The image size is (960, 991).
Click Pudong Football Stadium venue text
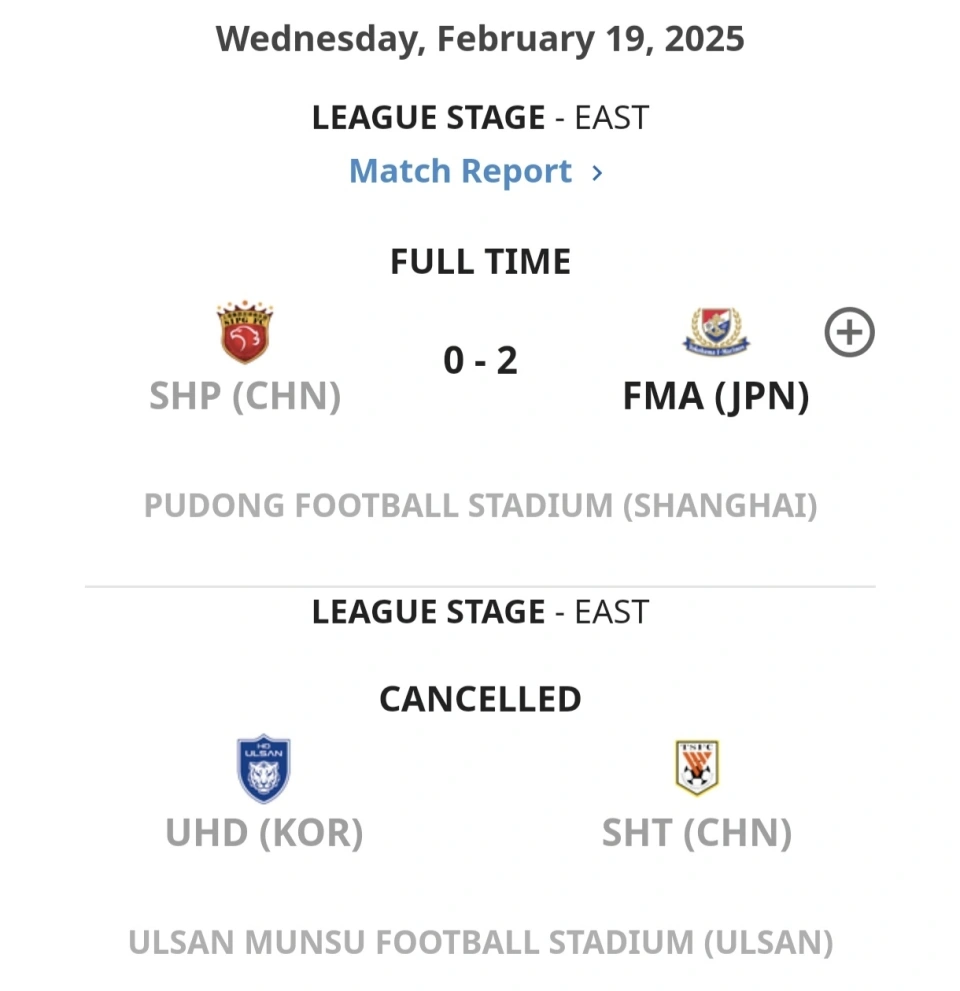pyautogui.click(x=480, y=506)
